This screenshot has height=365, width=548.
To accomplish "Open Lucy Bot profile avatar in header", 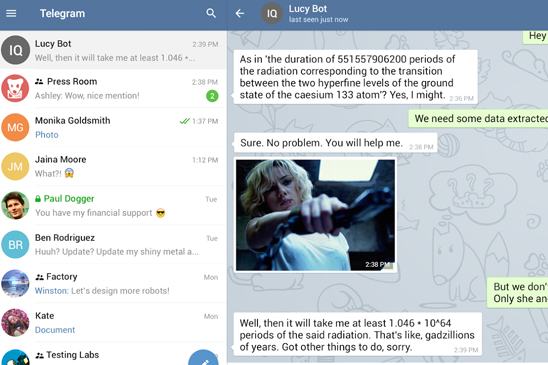I will click(272, 14).
